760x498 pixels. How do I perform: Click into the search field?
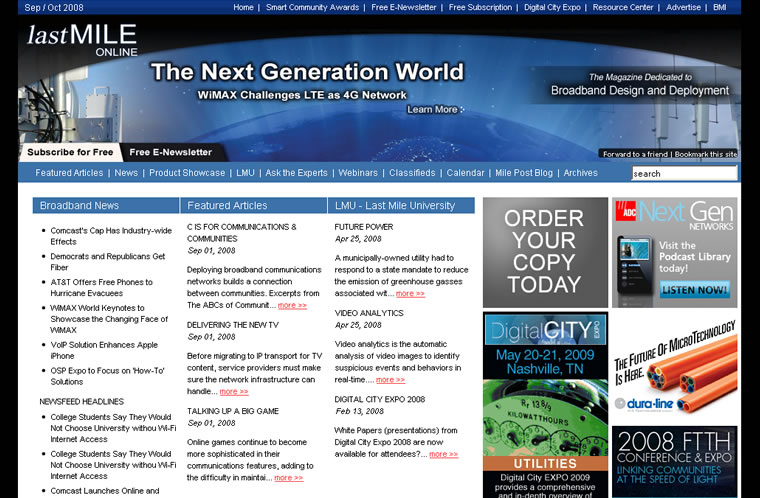pyautogui.click(x=684, y=173)
